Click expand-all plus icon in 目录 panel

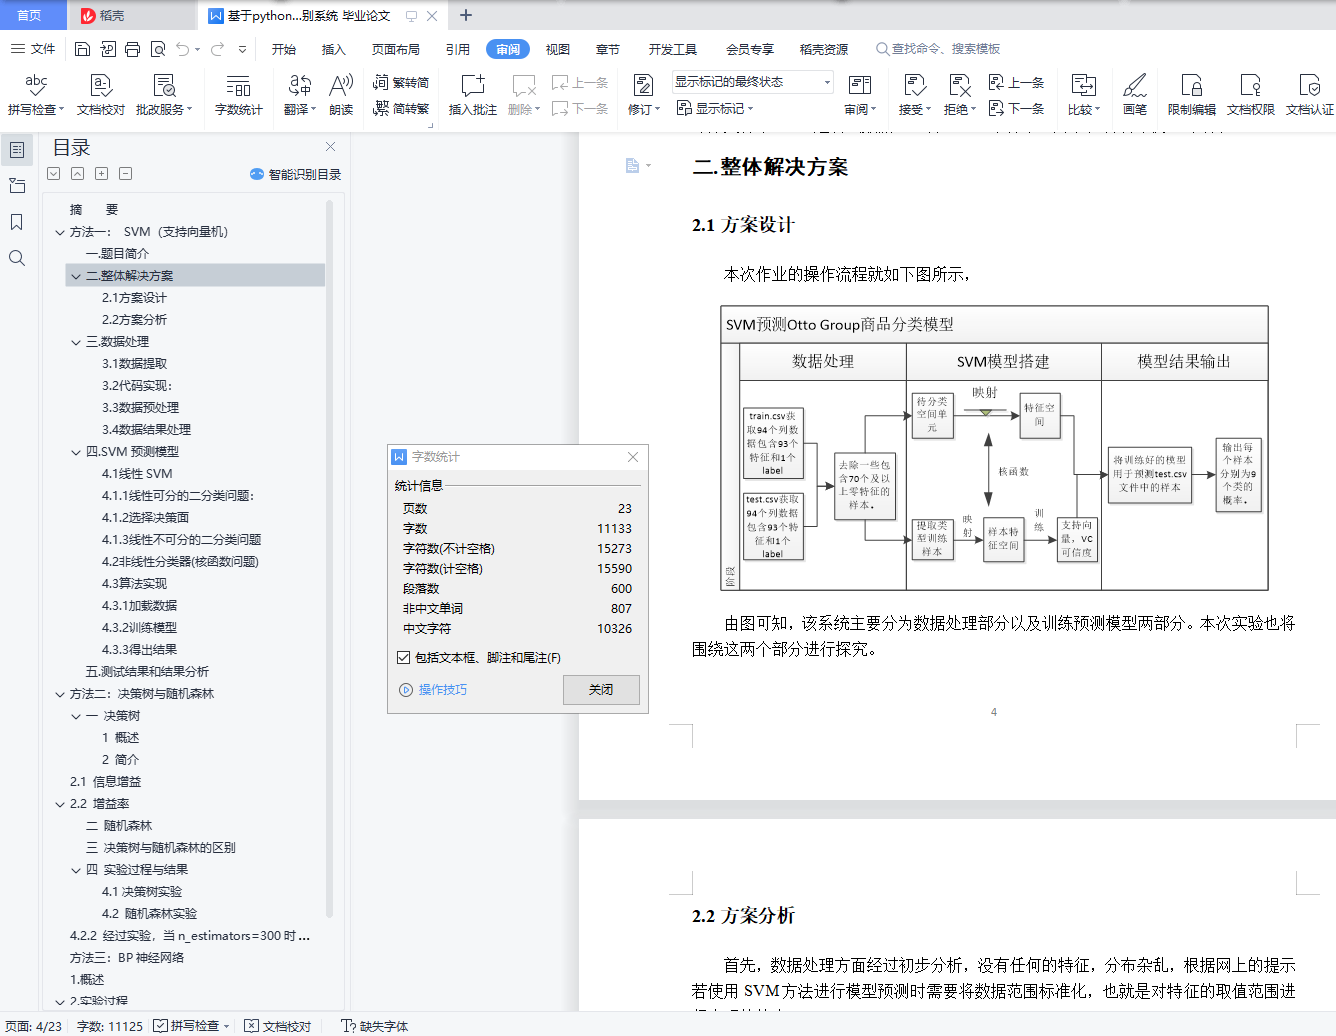click(x=101, y=173)
